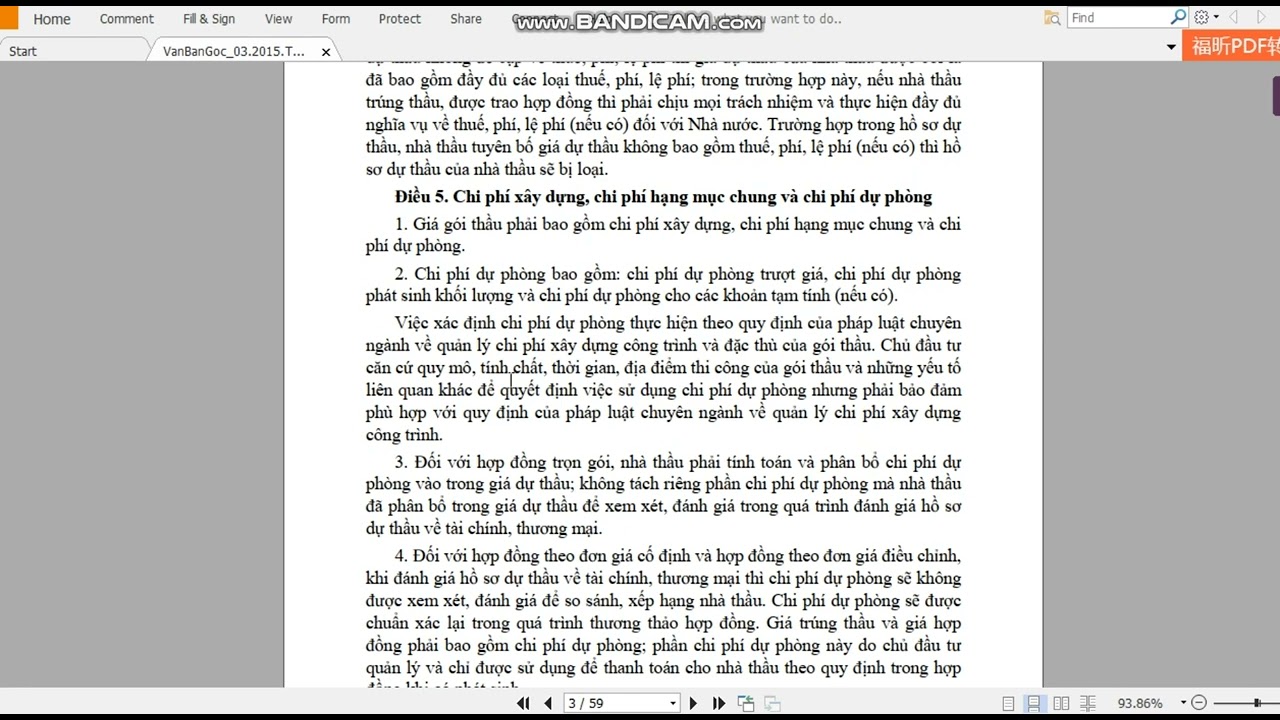Click the orange Foxit PDF converter banner

pos(1231,46)
